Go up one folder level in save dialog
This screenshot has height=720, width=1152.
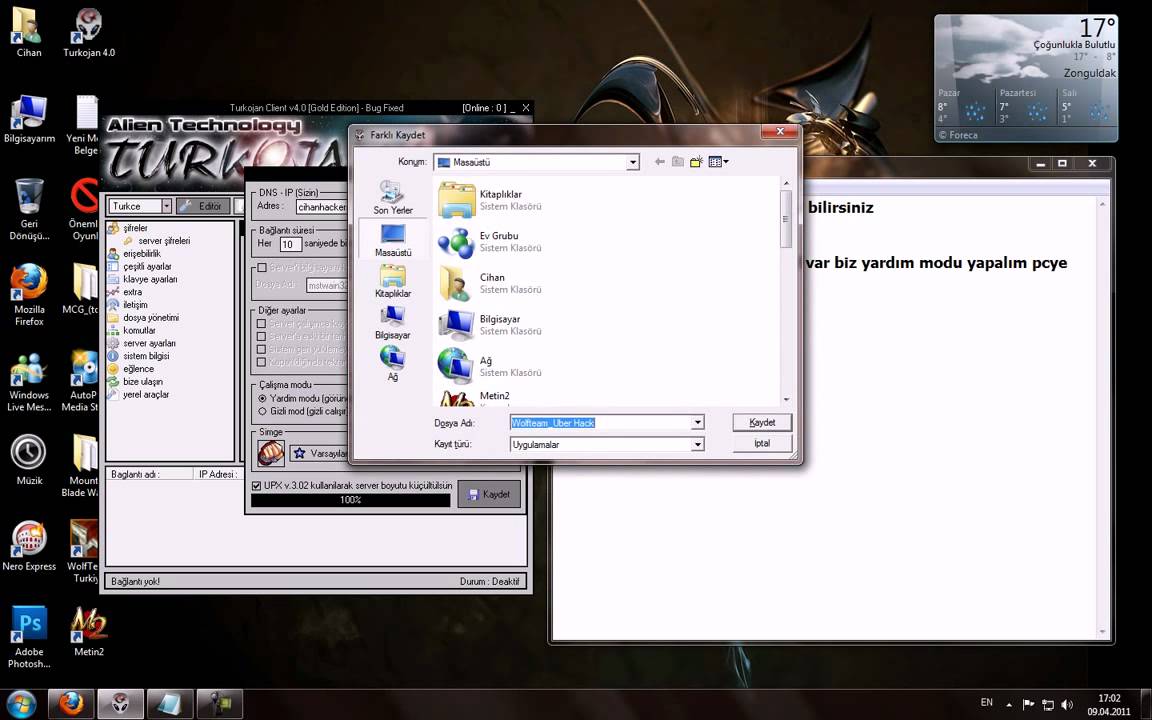677,162
